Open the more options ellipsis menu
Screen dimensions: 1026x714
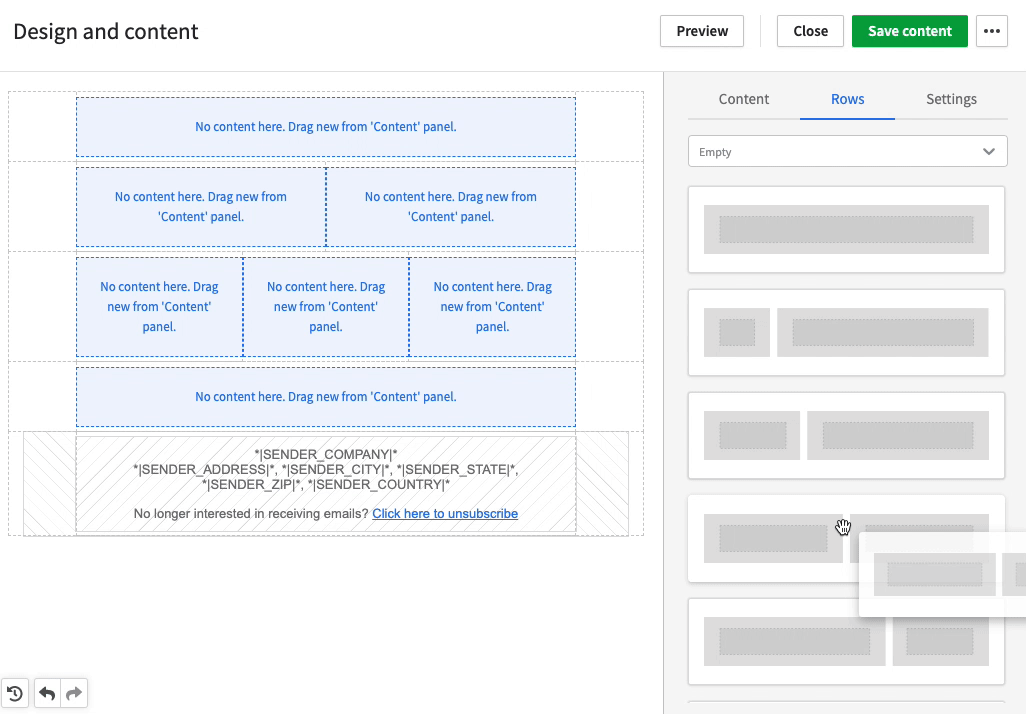[x=991, y=31]
